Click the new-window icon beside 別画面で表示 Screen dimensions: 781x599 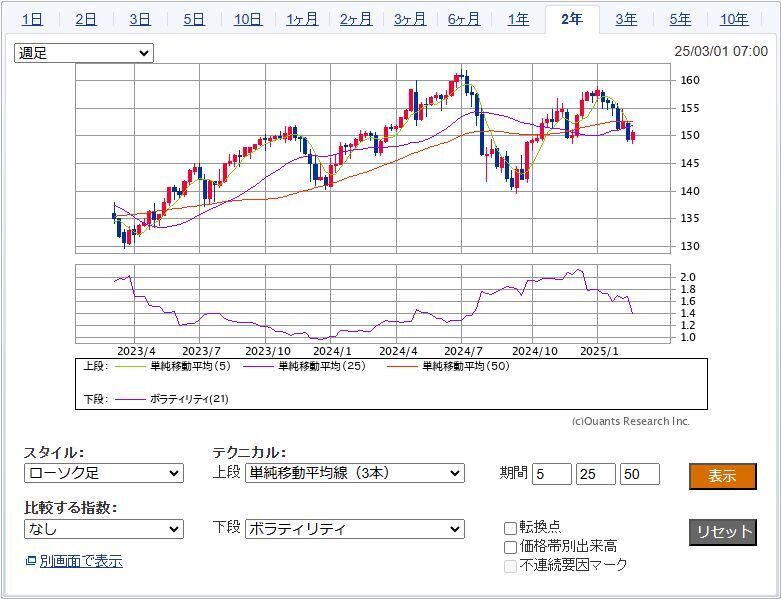click(31, 561)
